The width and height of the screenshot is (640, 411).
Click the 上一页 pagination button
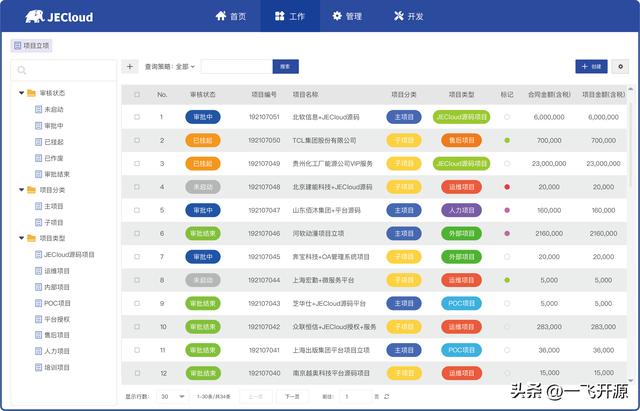pos(256,396)
